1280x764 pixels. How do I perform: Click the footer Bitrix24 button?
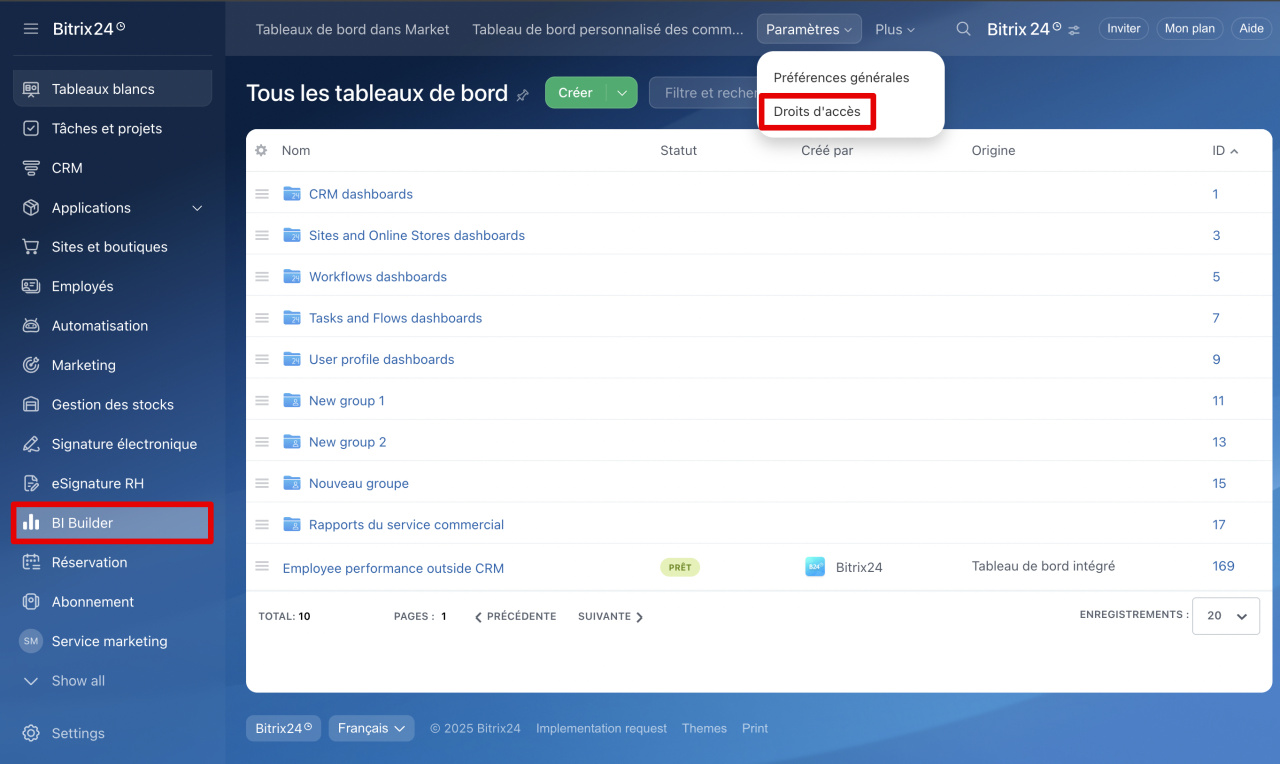point(283,728)
